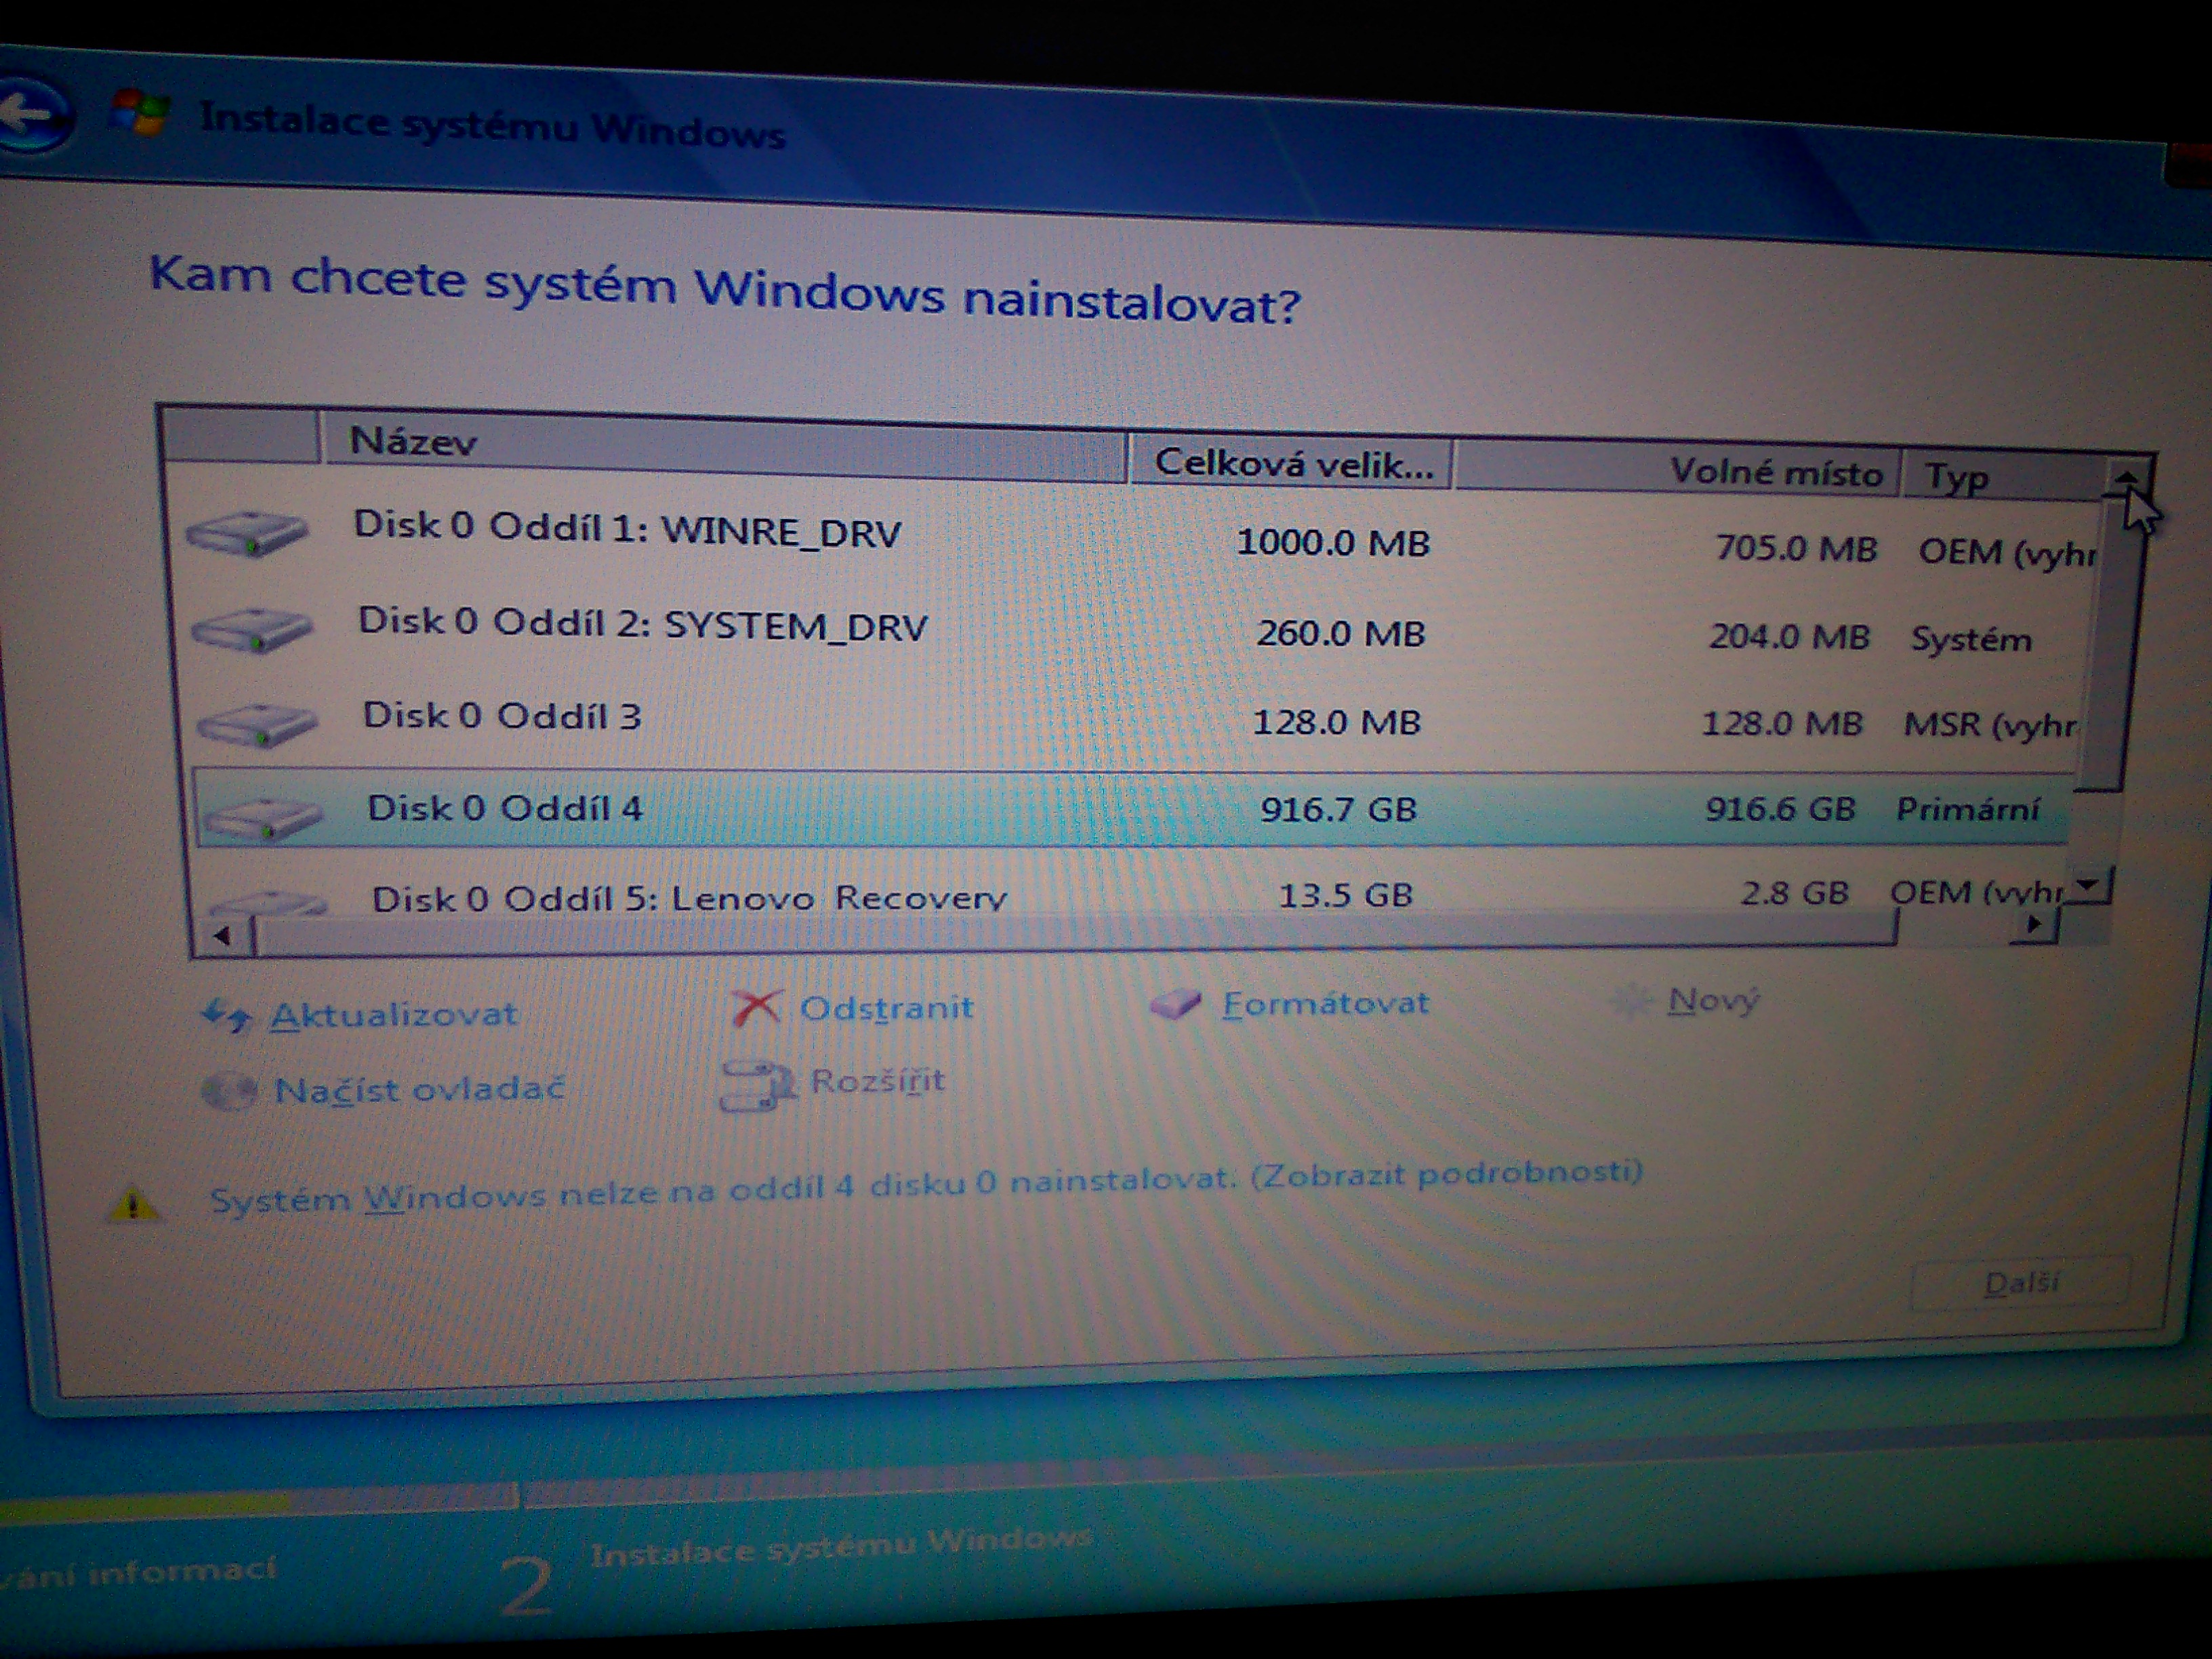Click the back arrow button
This screenshot has width=2212, height=1659.
click(x=32, y=114)
